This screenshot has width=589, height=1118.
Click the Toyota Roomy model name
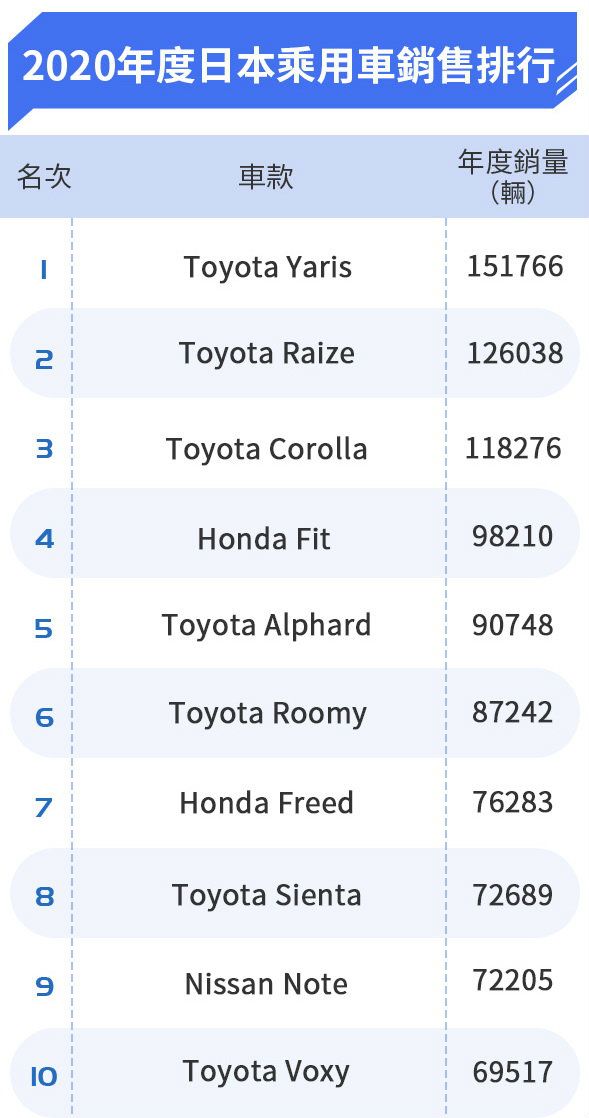pos(268,714)
